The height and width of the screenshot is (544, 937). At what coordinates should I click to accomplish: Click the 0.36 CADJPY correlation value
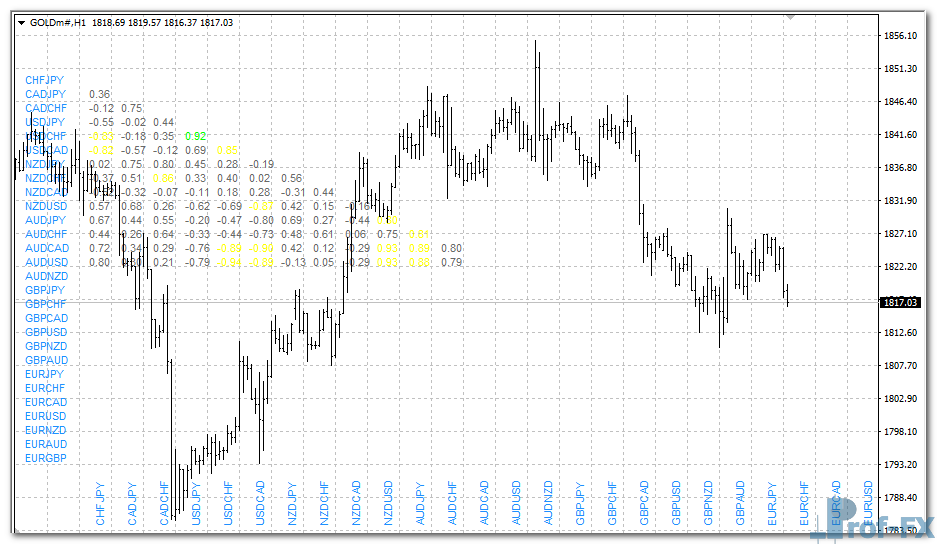(x=100, y=94)
